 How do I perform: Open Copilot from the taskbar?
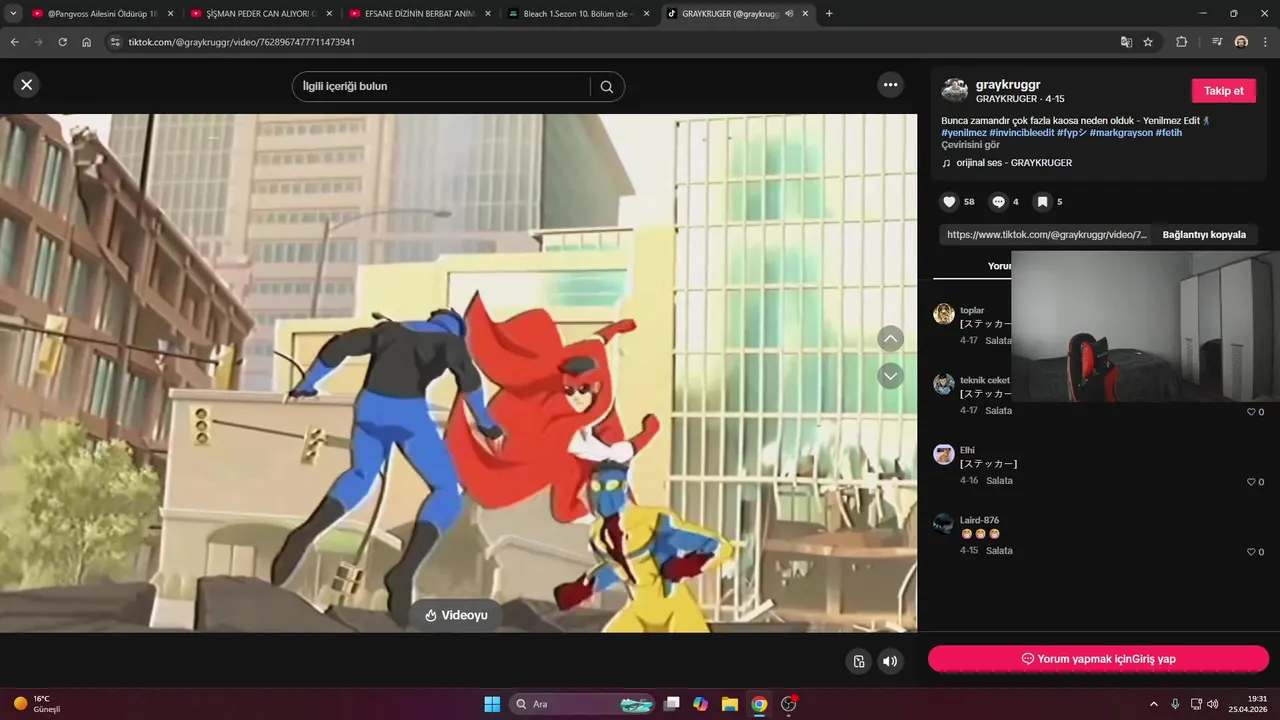tap(701, 704)
